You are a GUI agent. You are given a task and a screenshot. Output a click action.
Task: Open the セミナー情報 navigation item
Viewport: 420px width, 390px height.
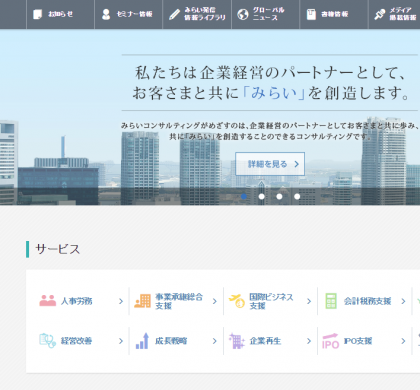129,14
